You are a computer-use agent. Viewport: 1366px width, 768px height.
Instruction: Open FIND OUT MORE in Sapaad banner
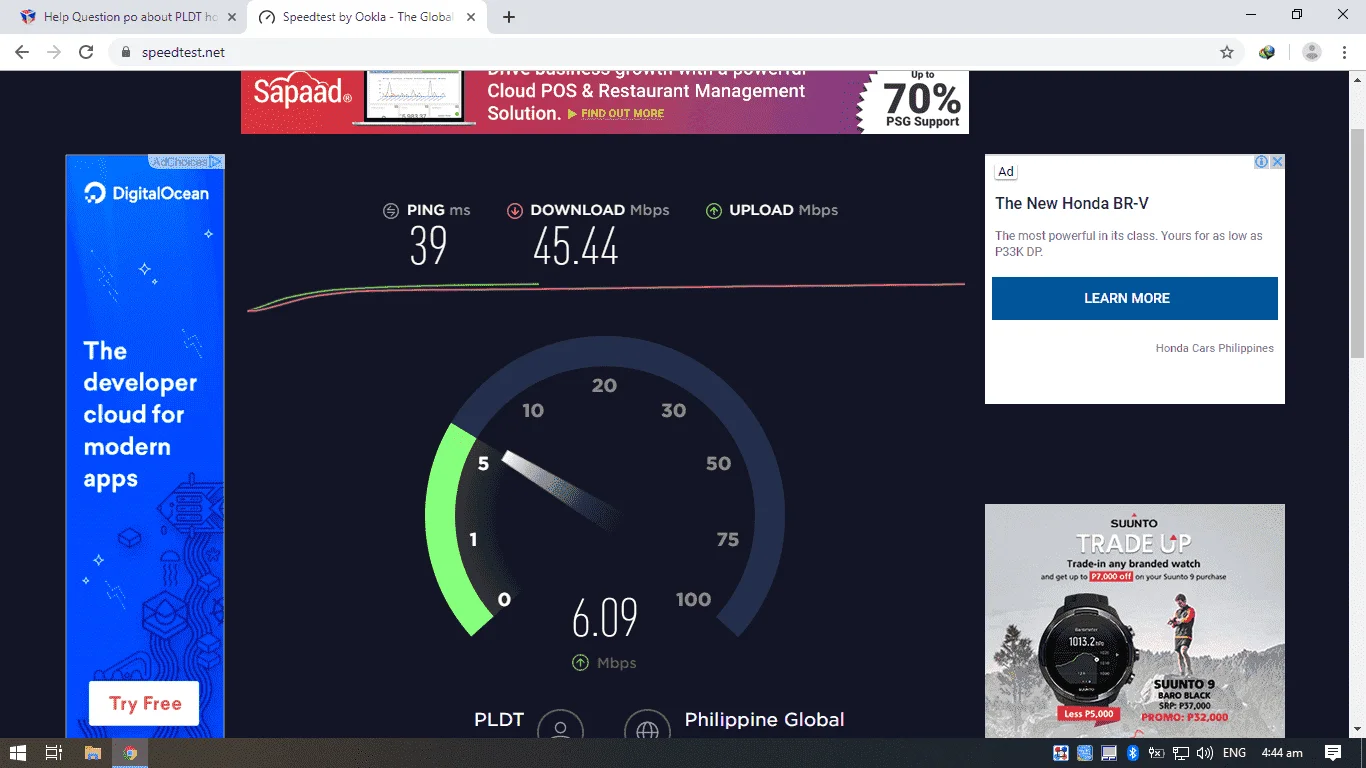pos(622,114)
